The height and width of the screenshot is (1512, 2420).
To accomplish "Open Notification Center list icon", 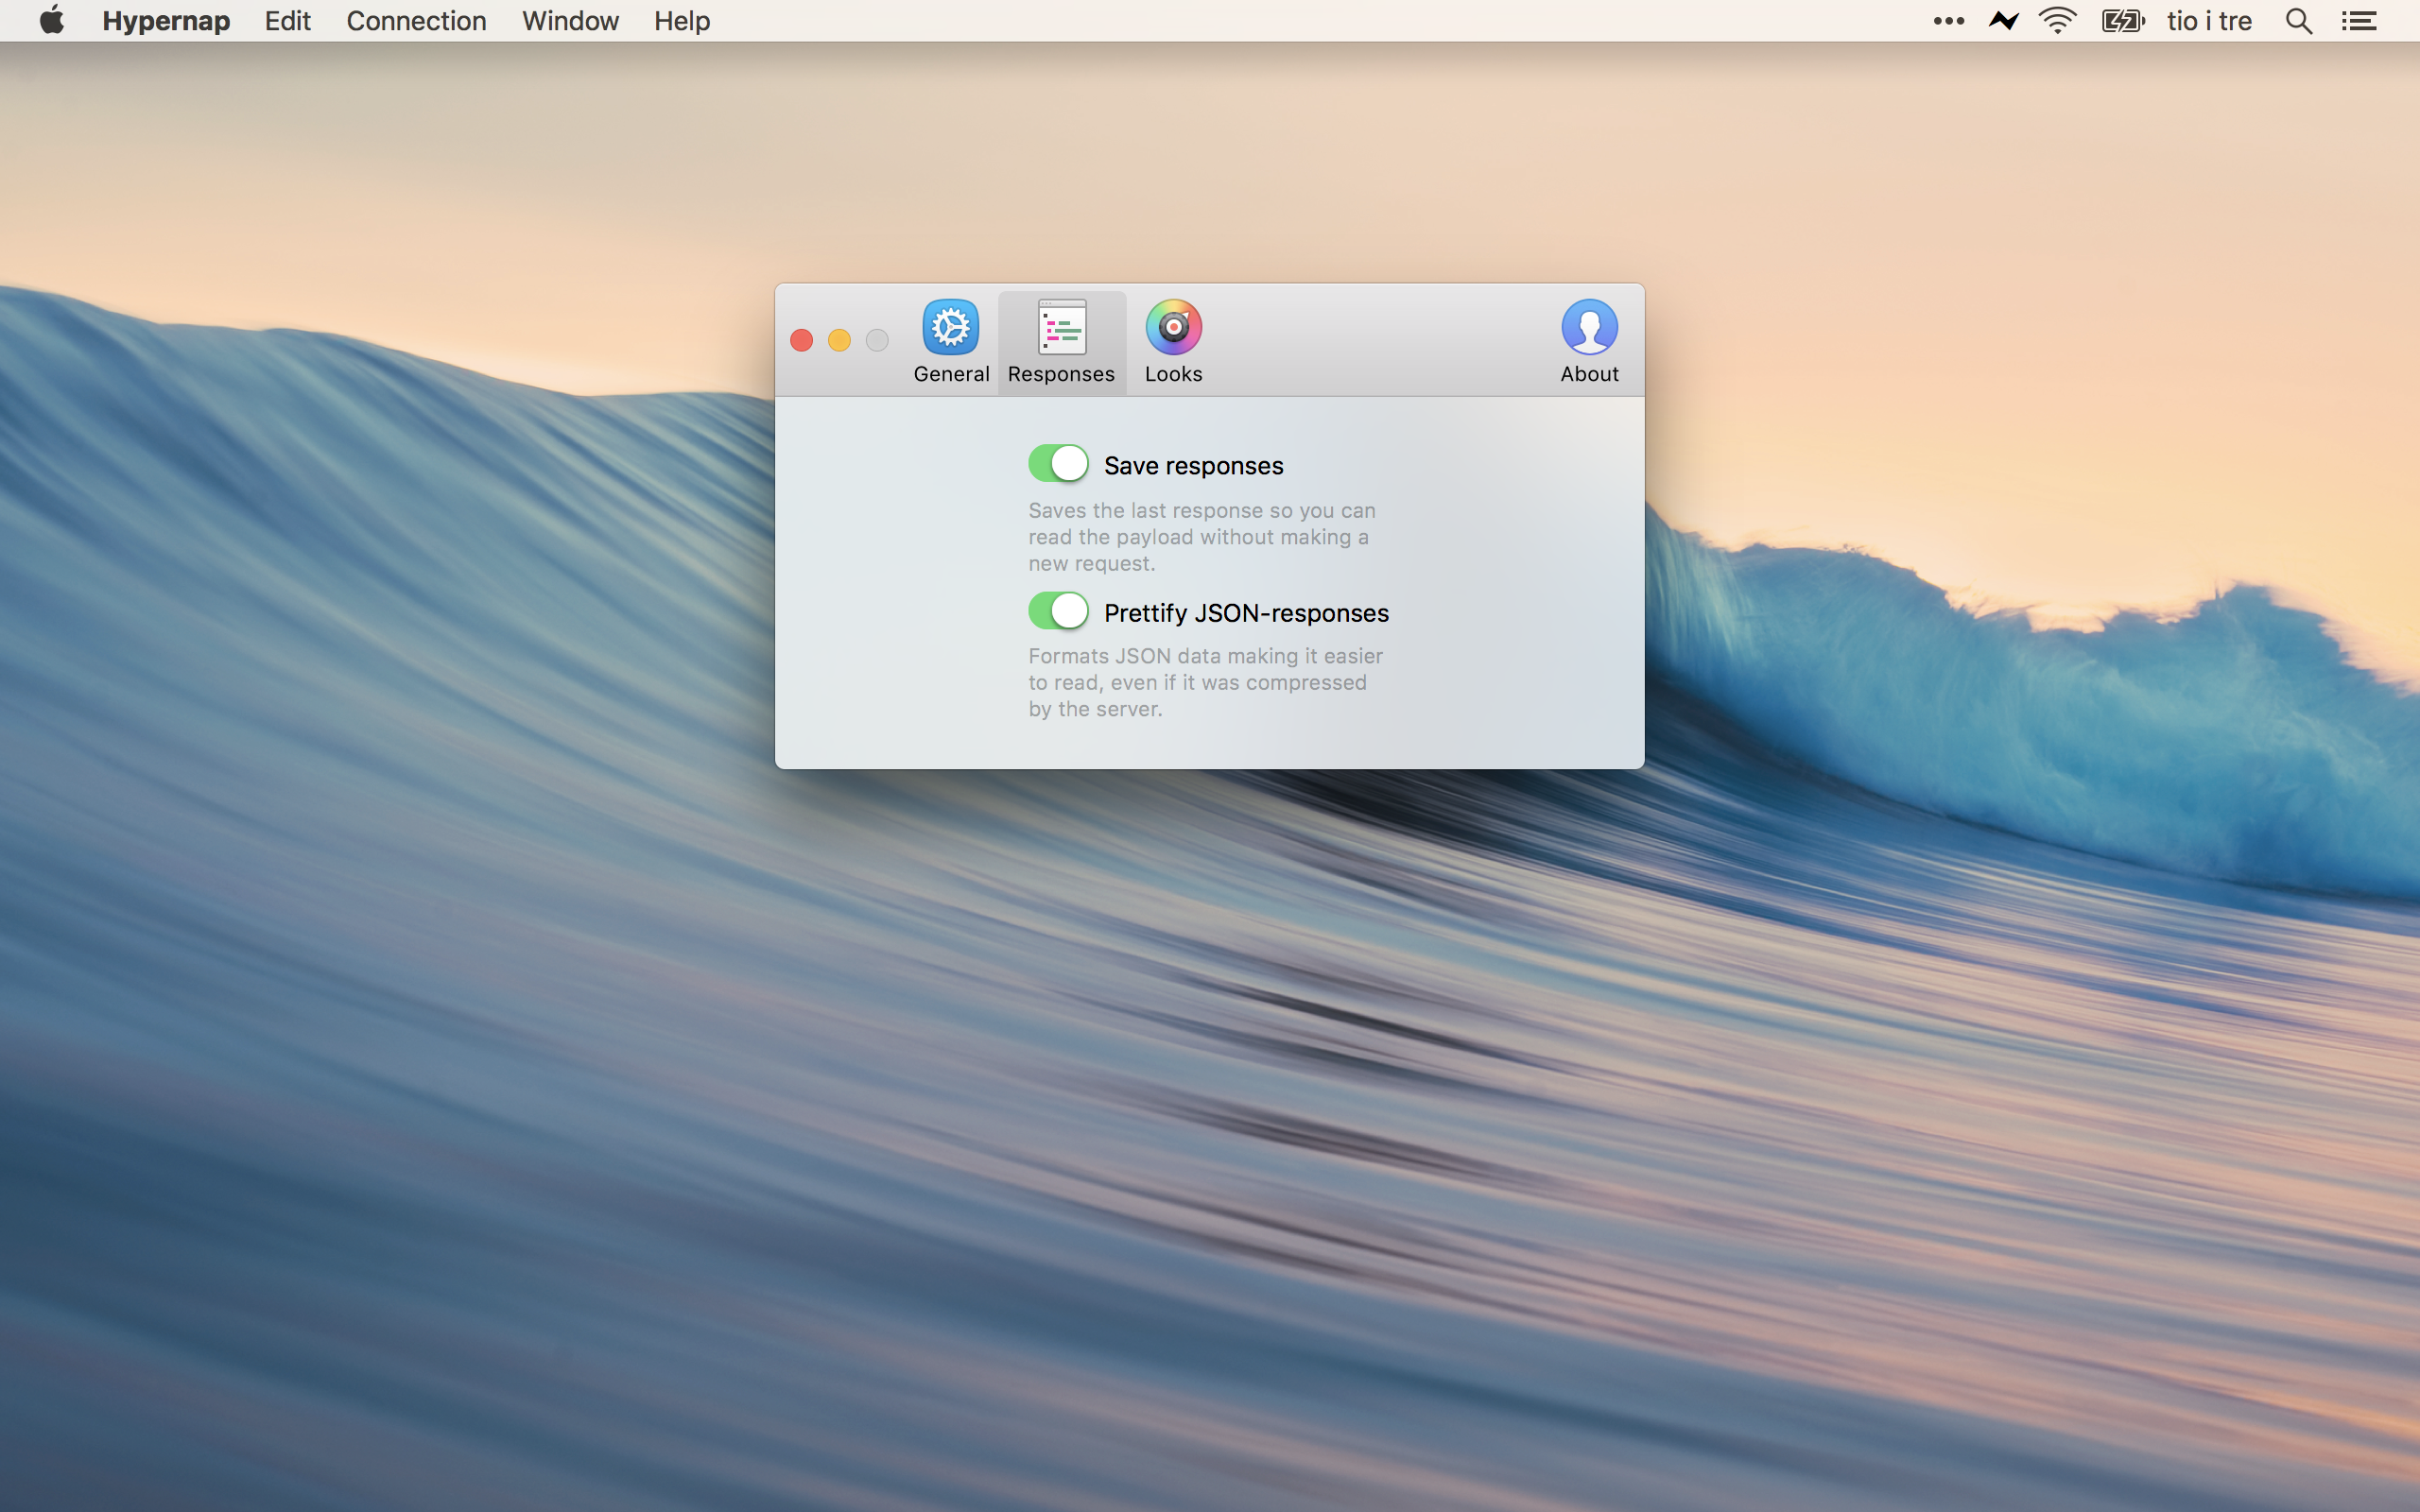I will click(x=2359, y=21).
